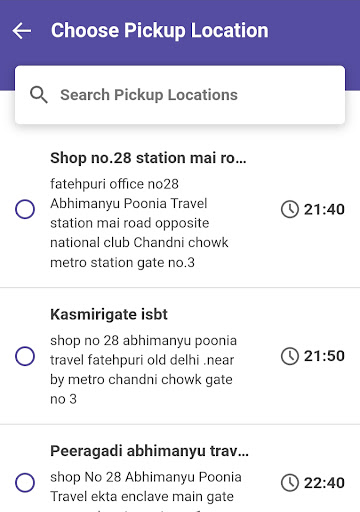Select the Kasmirigate isbt radio button
The image size is (360, 512).
(x=25, y=356)
